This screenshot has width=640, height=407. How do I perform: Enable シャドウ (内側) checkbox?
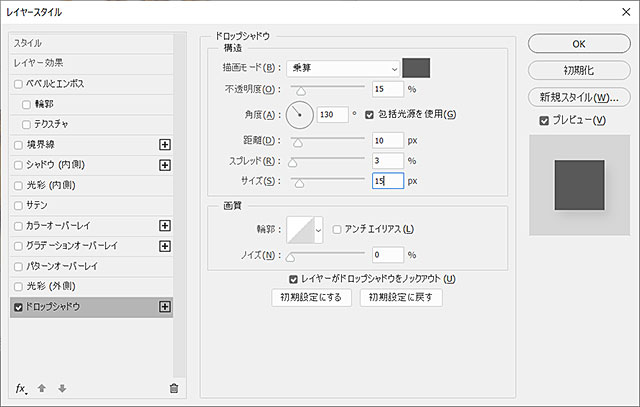click(18, 165)
